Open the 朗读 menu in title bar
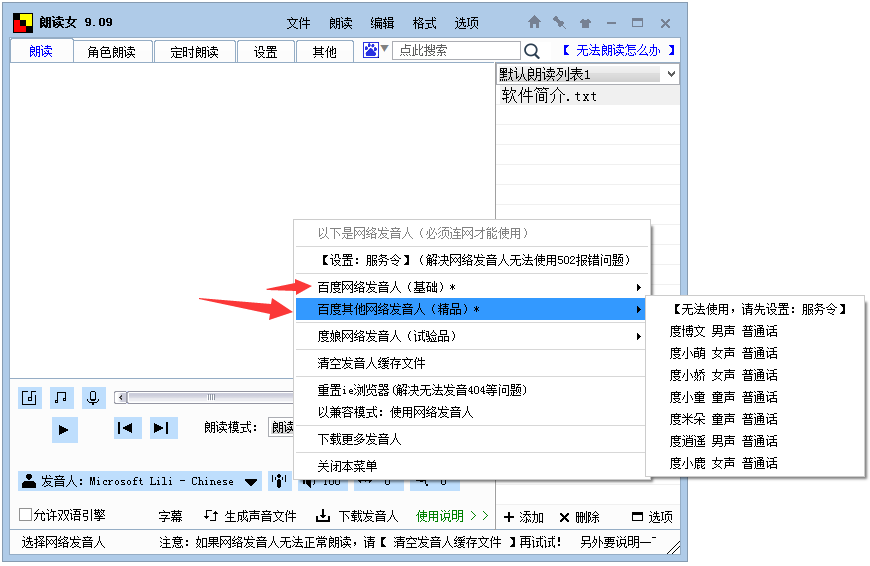 [x=341, y=23]
